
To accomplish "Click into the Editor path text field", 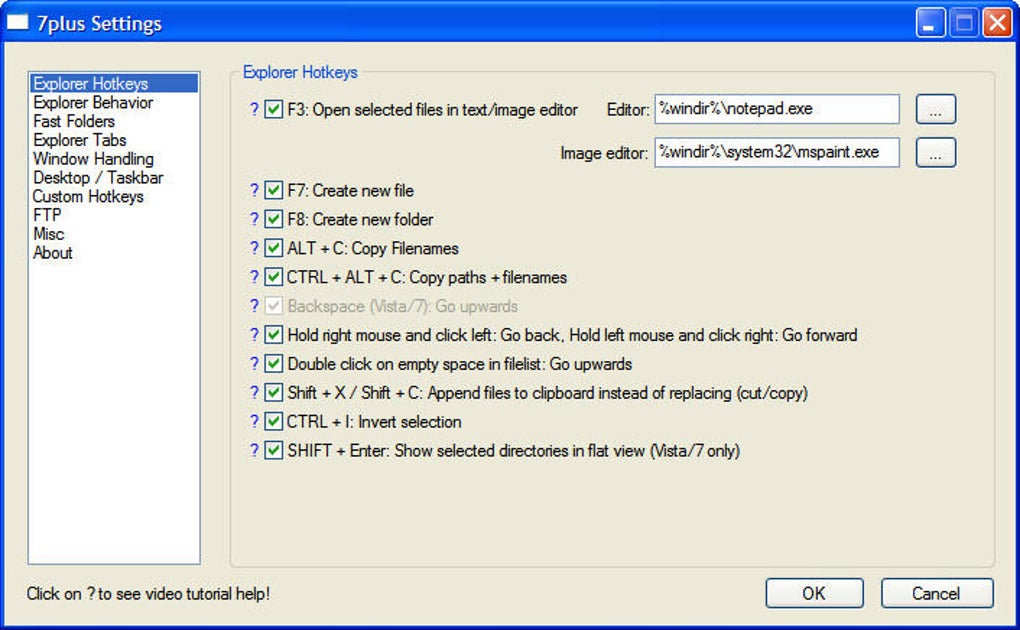I will click(x=776, y=109).
